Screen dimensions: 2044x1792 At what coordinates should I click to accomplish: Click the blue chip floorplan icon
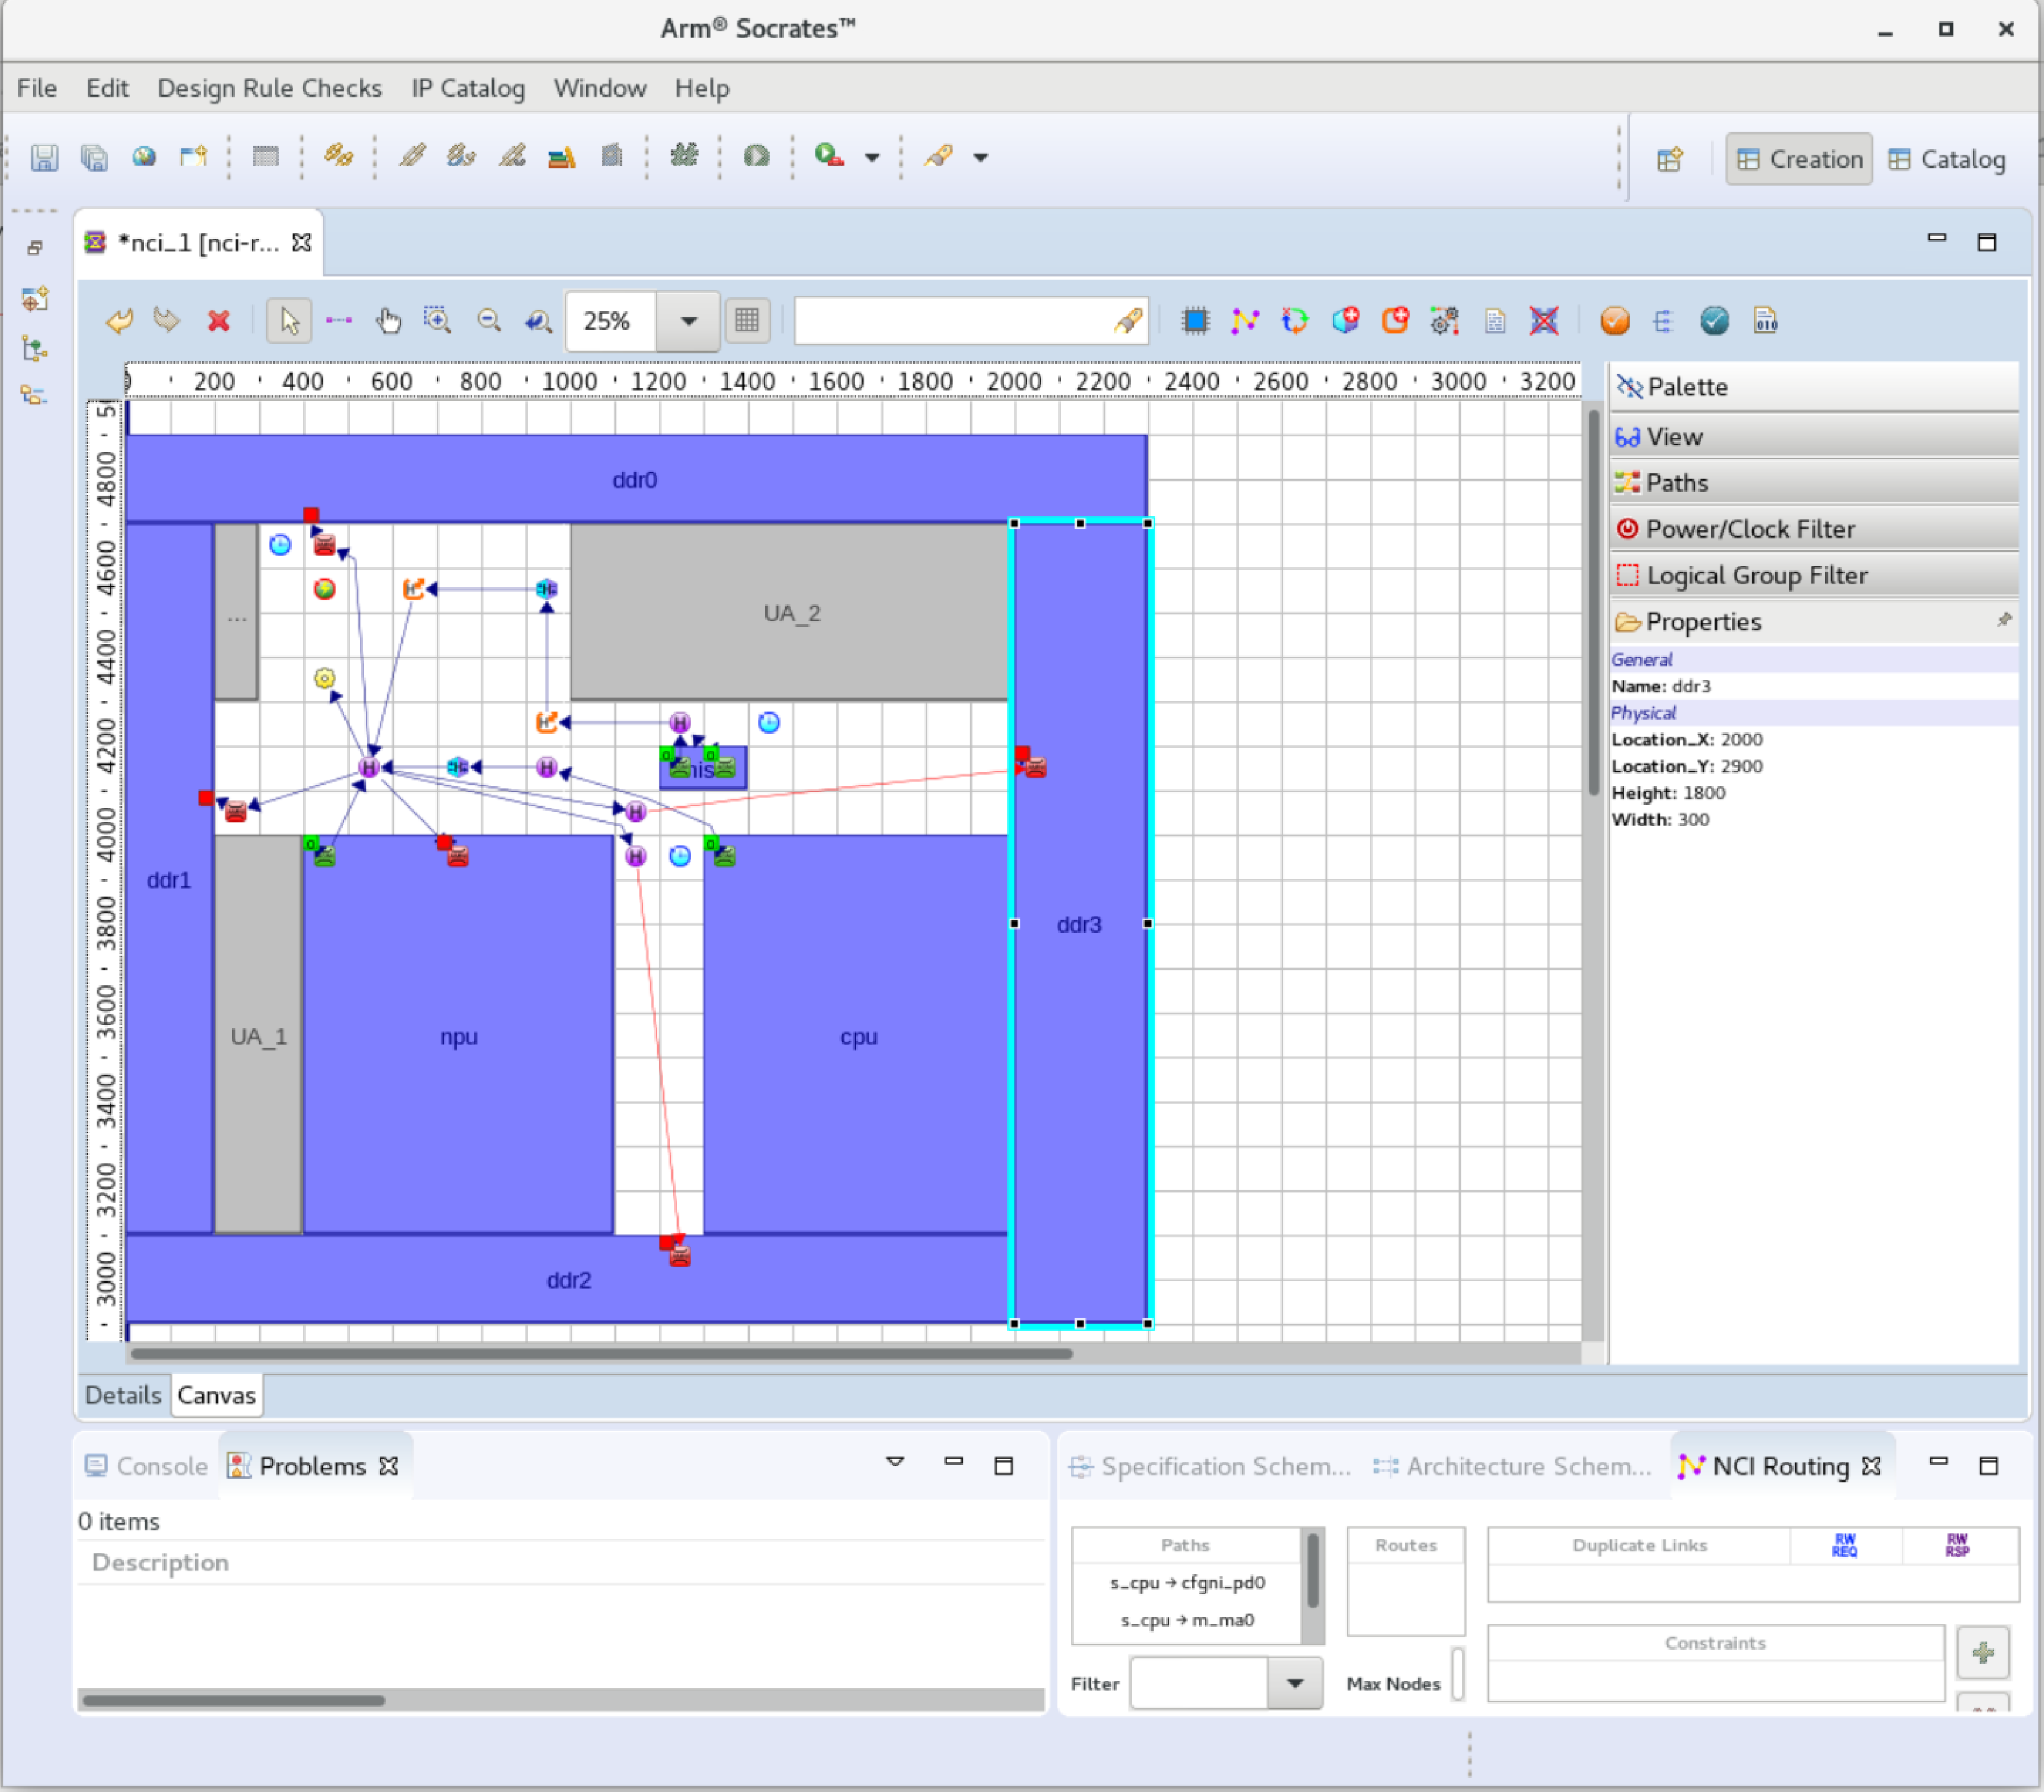coord(1195,321)
